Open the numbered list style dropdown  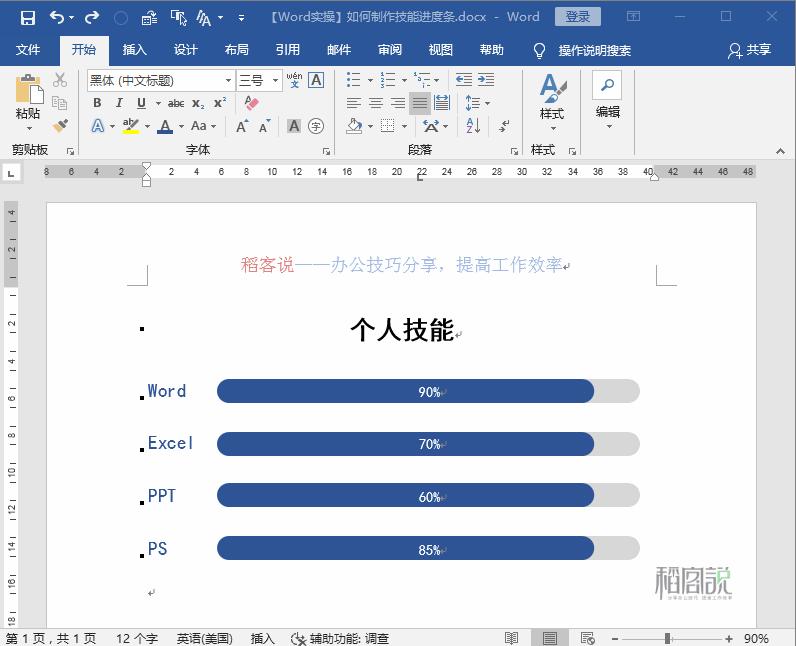[404, 80]
